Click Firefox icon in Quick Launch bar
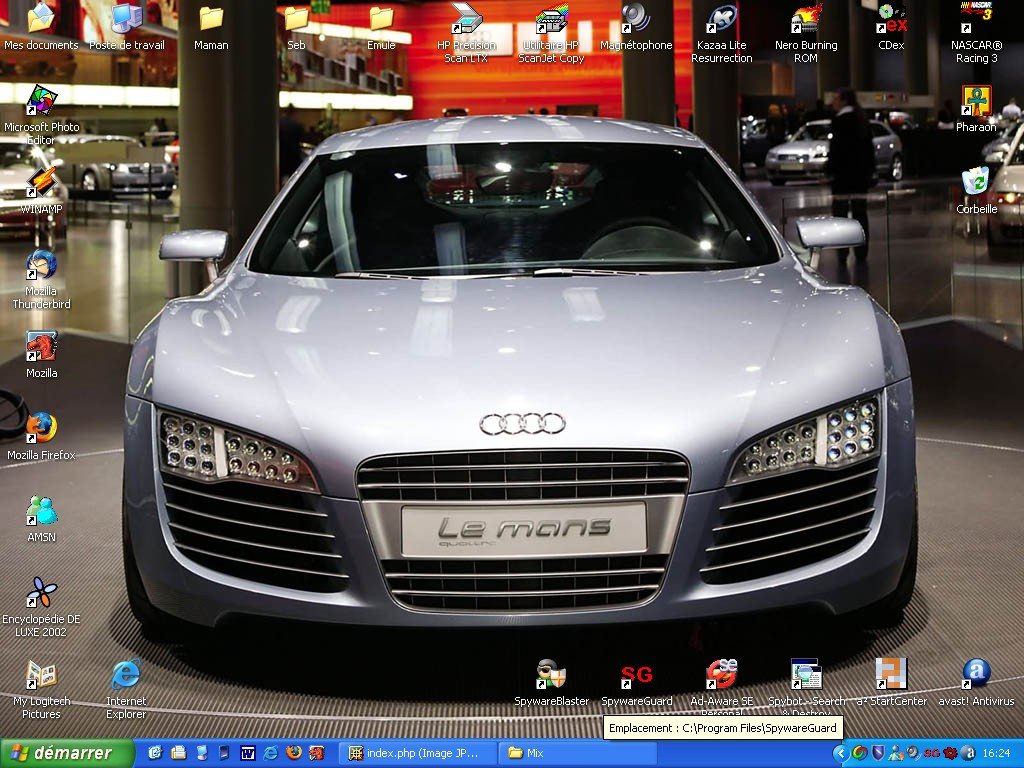 294,753
